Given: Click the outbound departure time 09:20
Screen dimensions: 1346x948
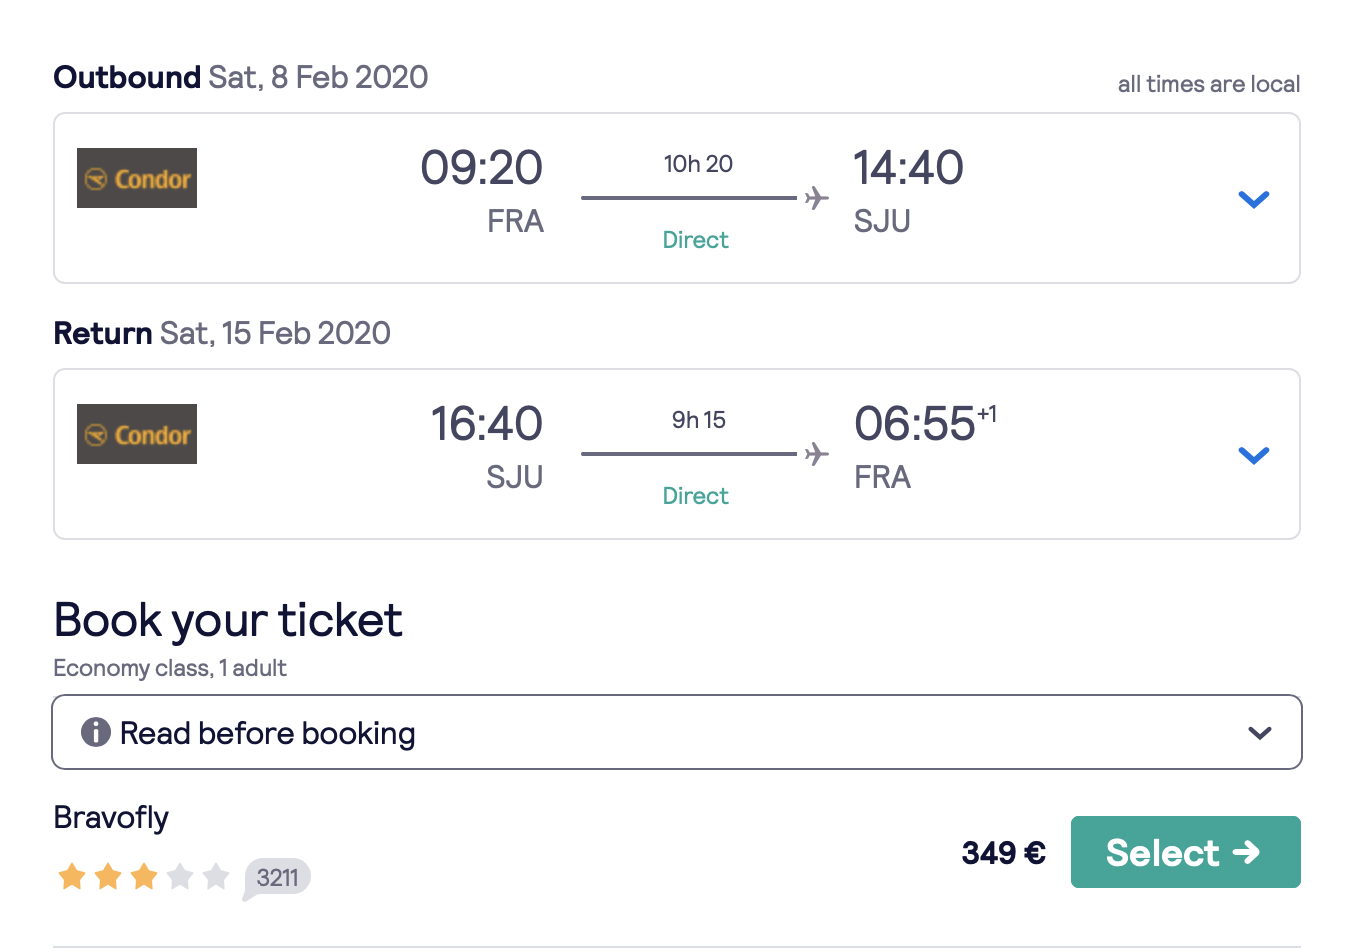Looking at the screenshot, I should [482, 167].
